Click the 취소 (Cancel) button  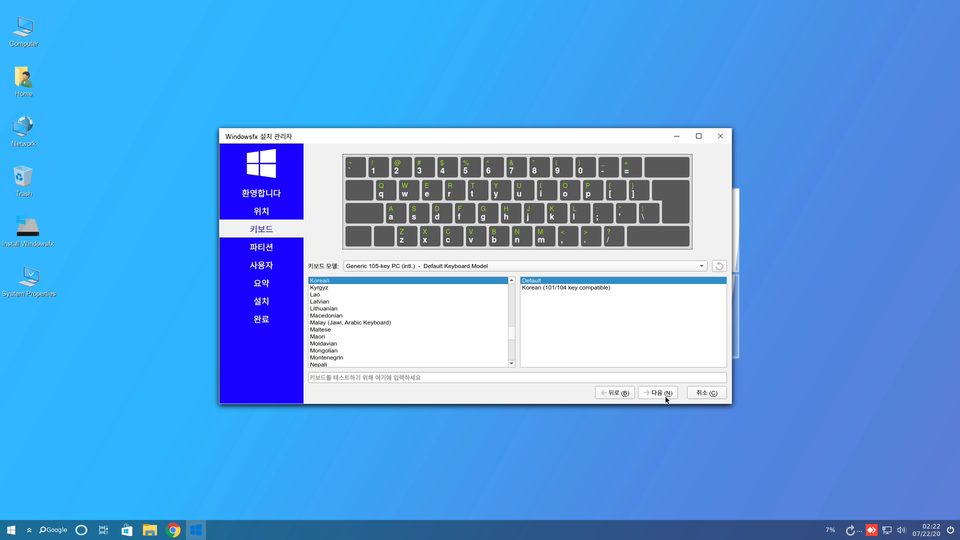(707, 393)
